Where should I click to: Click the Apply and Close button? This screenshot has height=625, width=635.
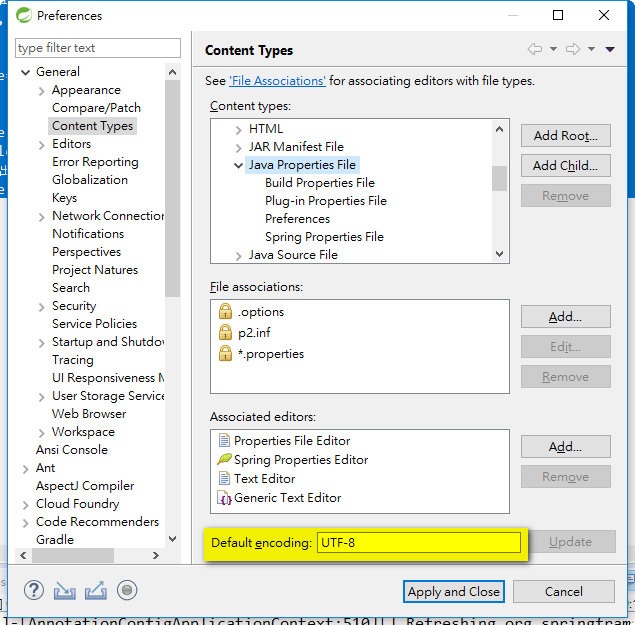pyautogui.click(x=454, y=592)
